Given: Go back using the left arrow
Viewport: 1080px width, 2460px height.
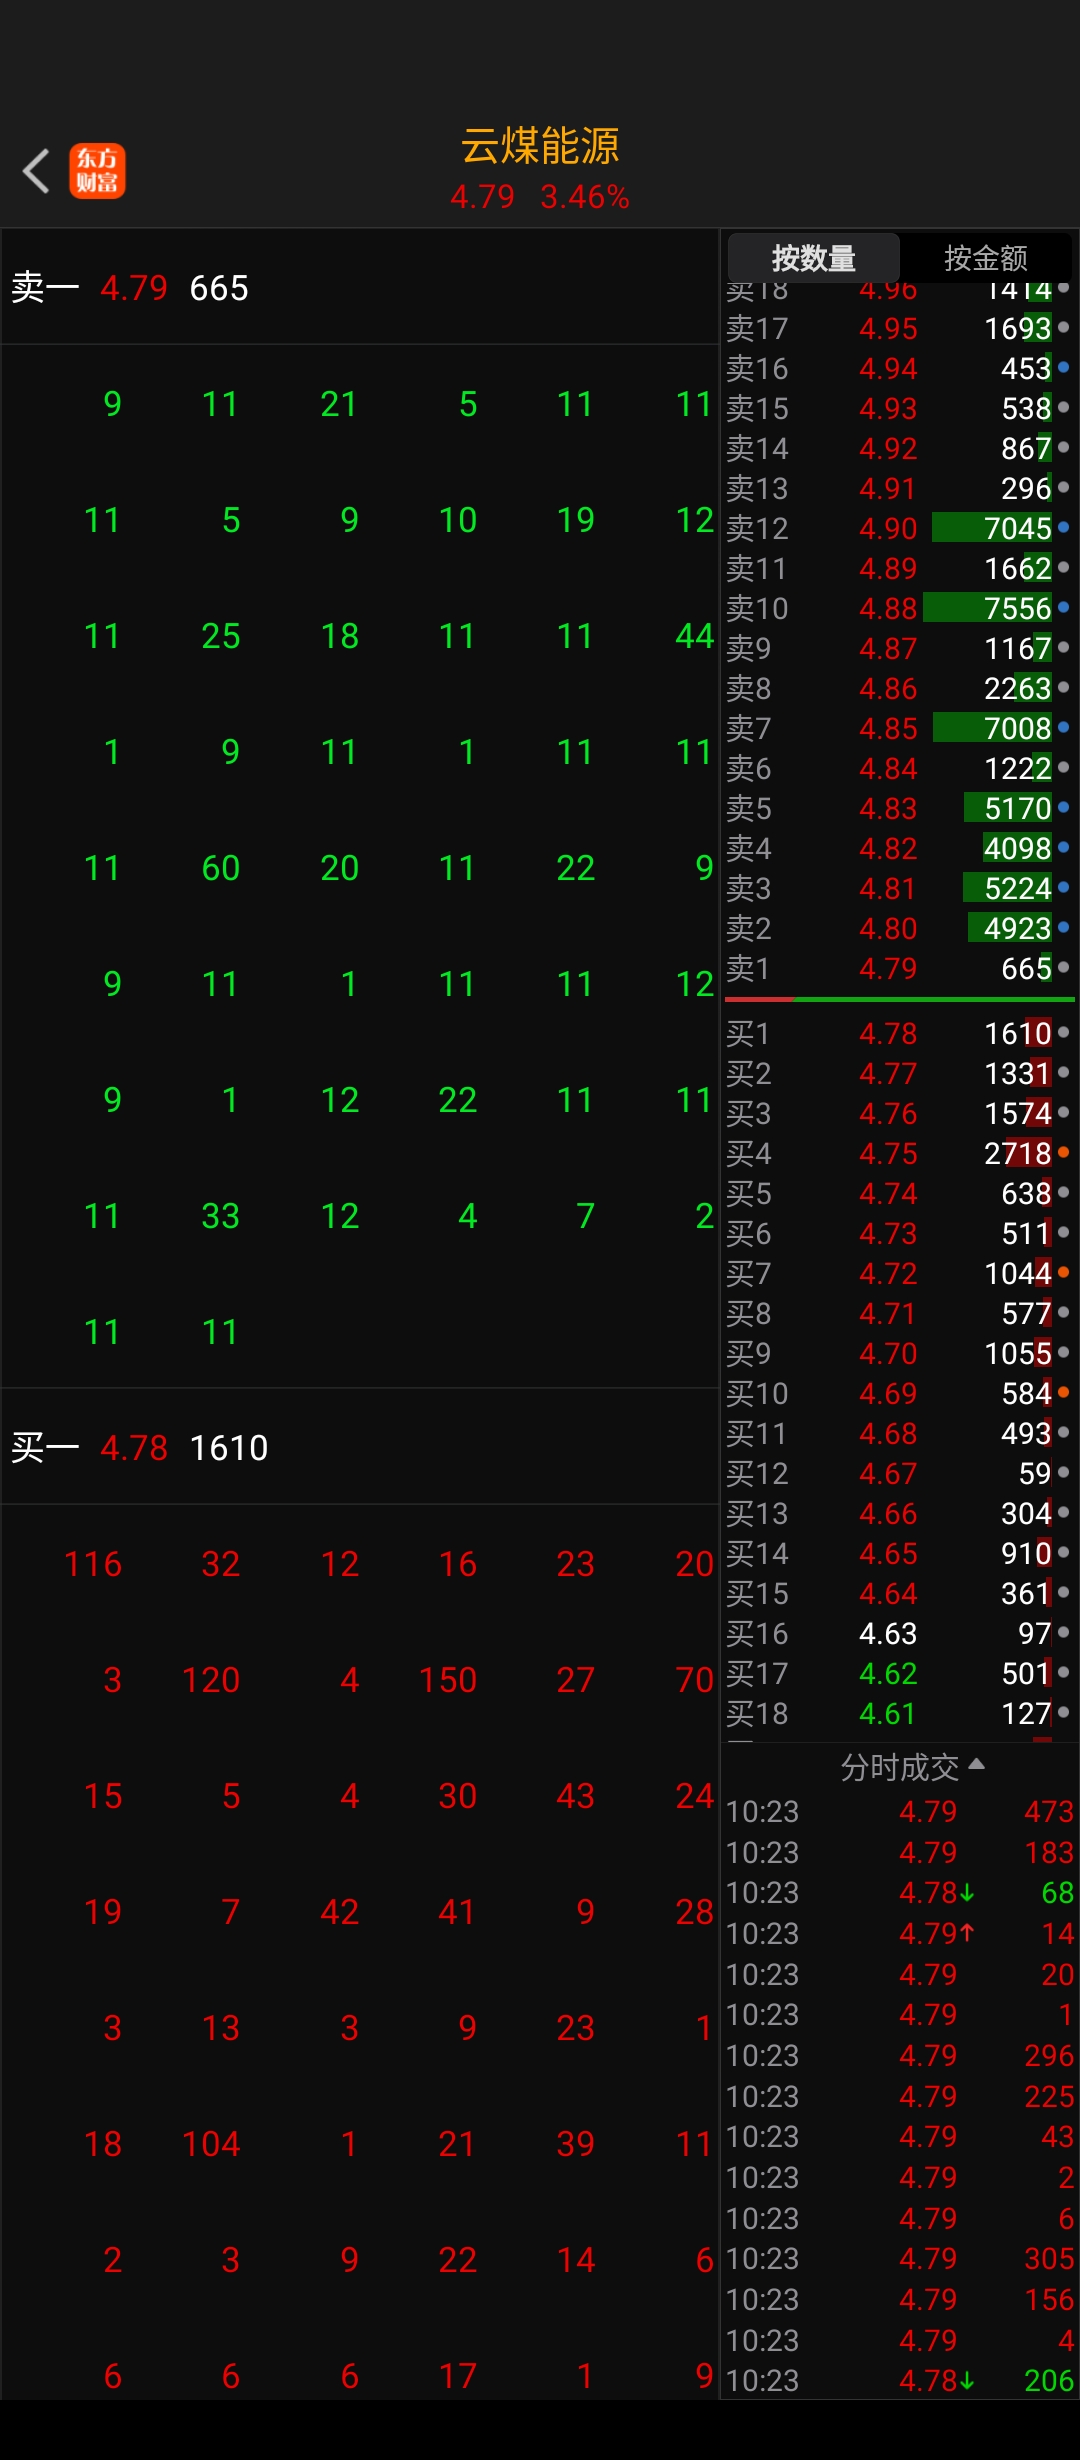Looking at the screenshot, I should tap(36, 171).
